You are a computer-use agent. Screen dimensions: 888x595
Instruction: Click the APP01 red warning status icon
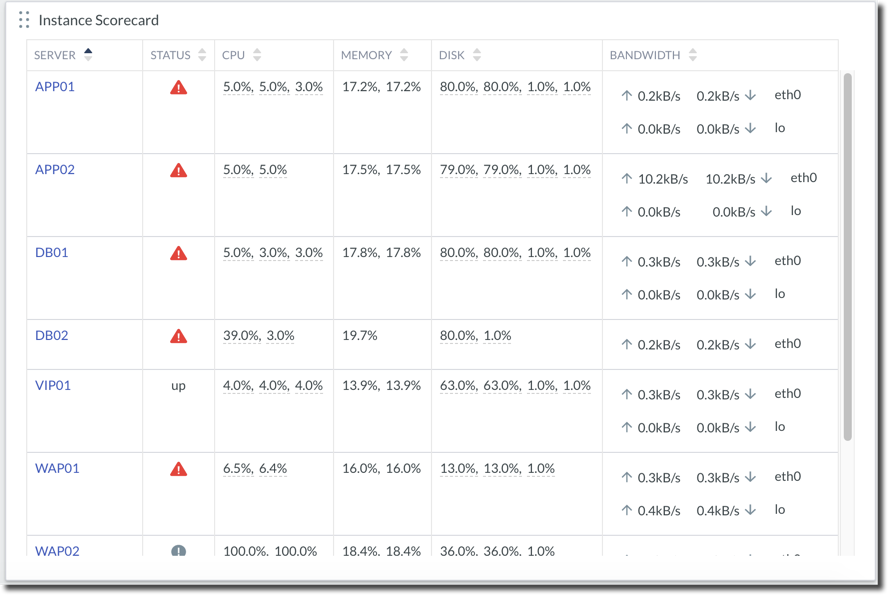(179, 88)
